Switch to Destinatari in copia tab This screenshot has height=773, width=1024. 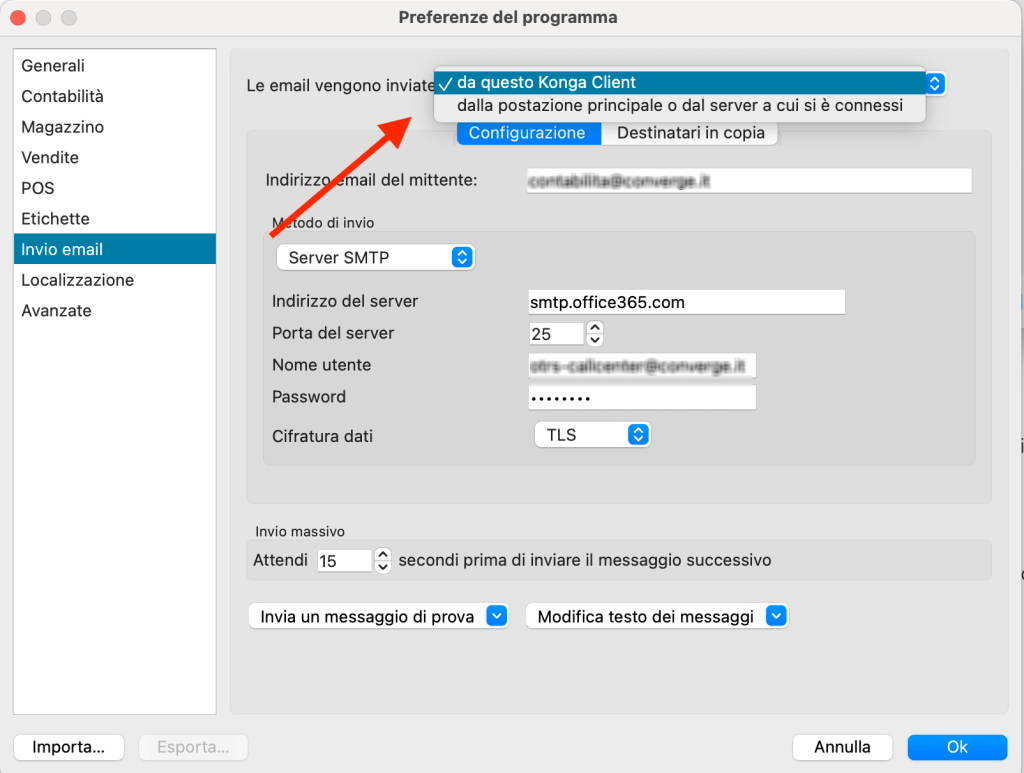690,133
